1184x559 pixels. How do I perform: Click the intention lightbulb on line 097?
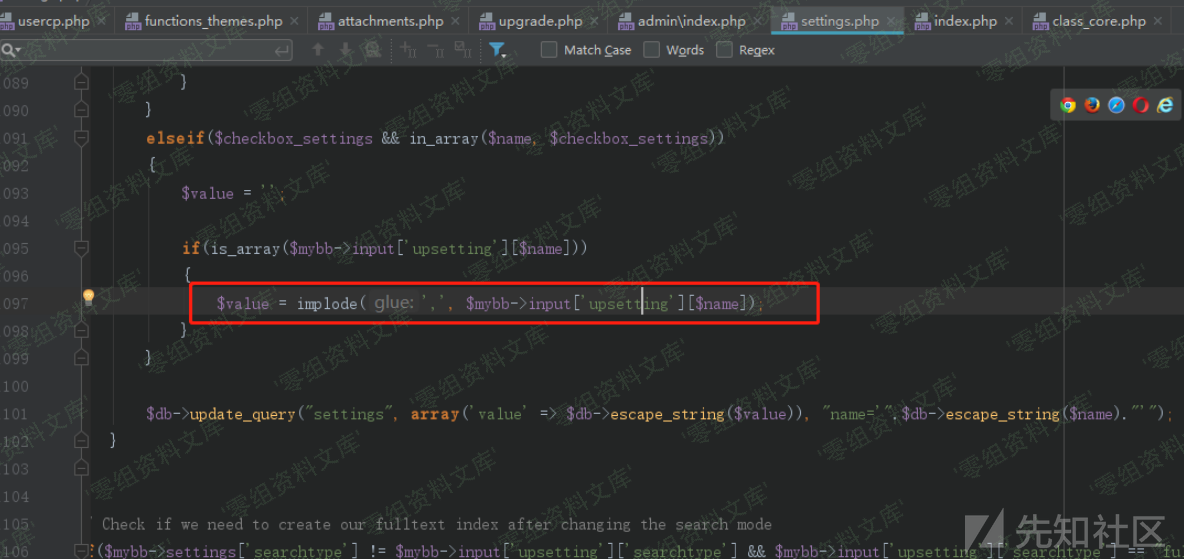click(x=88, y=297)
